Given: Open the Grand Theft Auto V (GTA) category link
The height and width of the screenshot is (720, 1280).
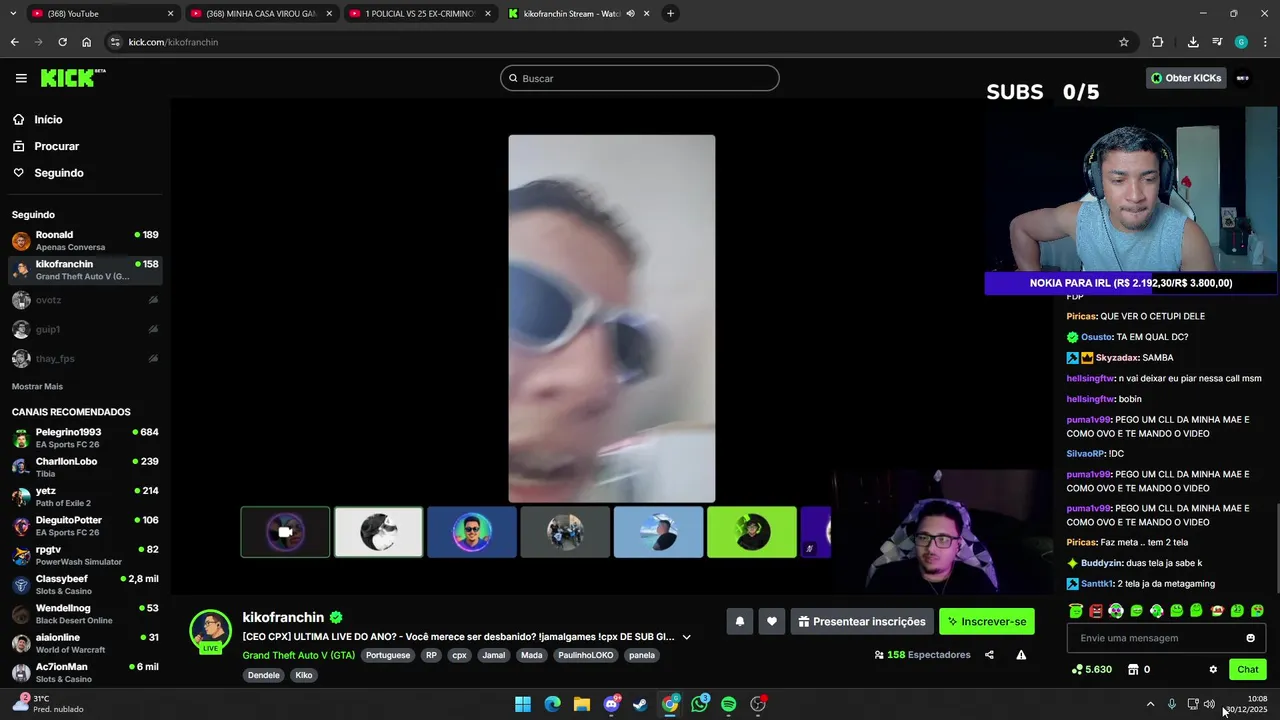Looking at the screenshot, I should tap(298, 655).
